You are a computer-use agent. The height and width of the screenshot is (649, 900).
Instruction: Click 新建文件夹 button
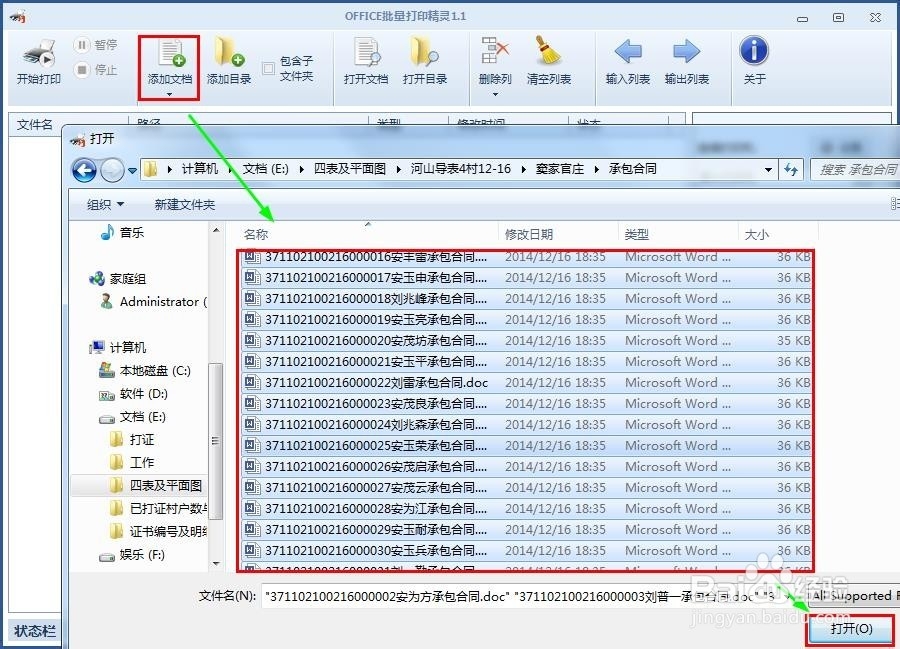(x=184, y=204)
